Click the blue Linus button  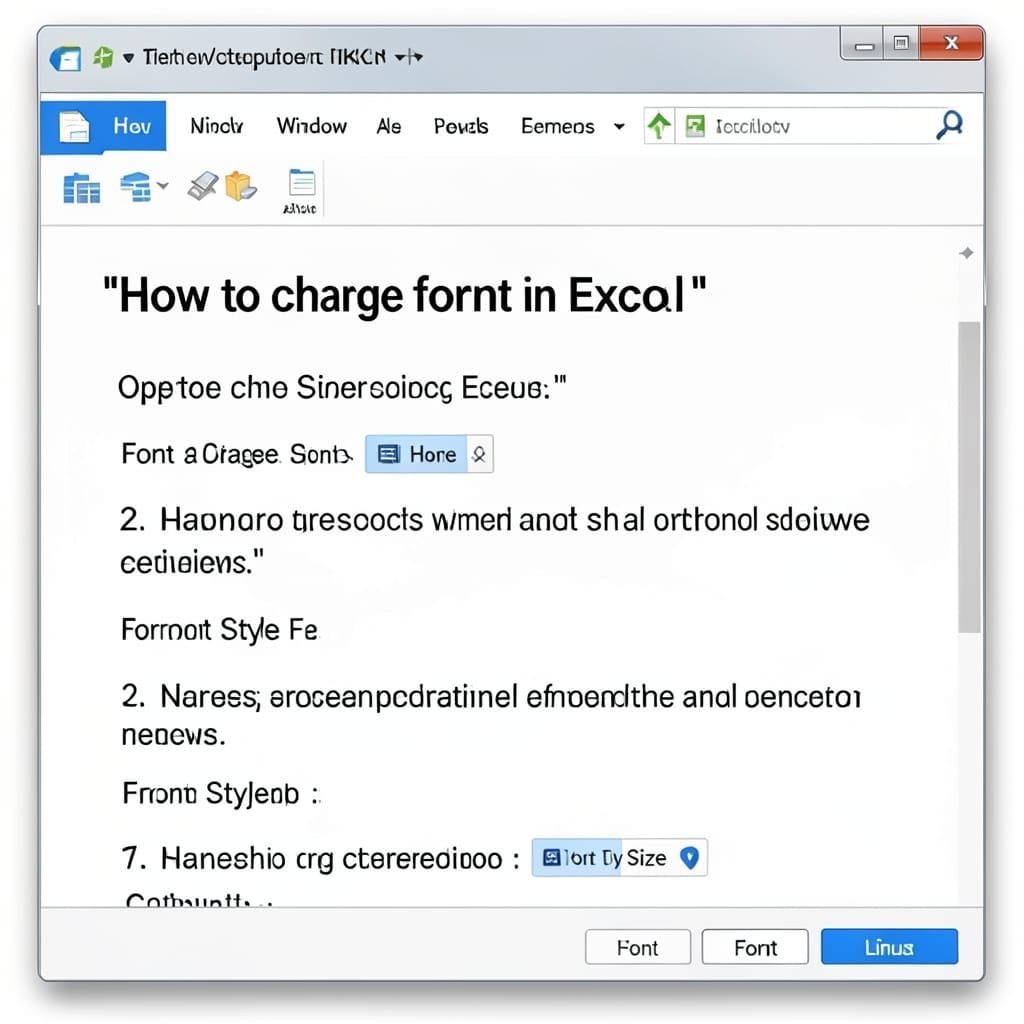(x=889, y=947)
